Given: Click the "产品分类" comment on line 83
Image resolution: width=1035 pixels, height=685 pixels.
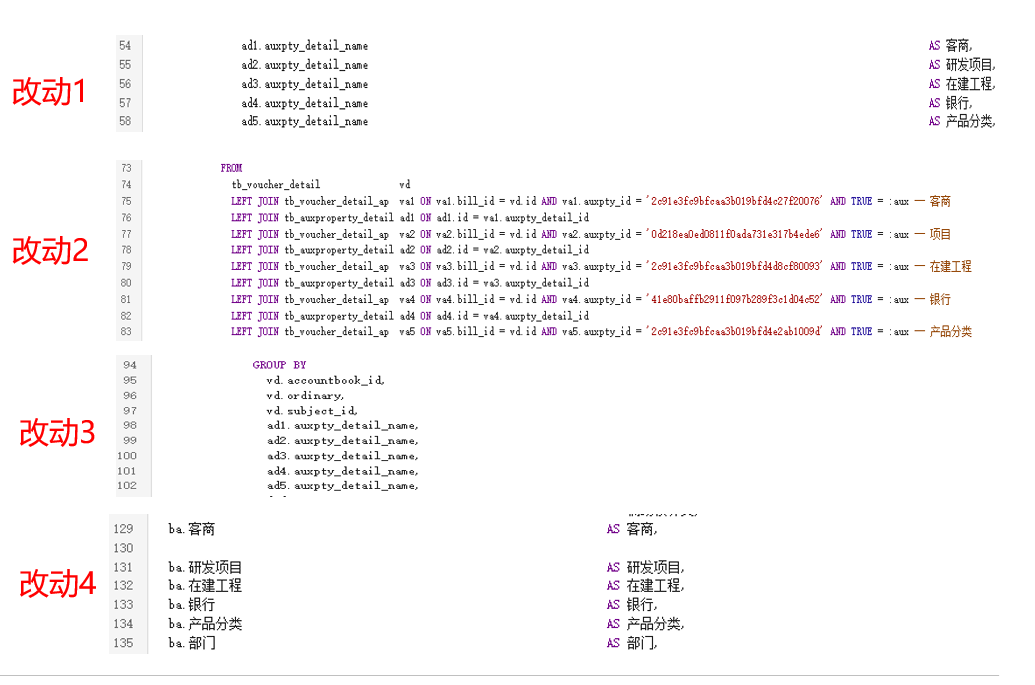Looking at the screenshot, I should click(x=951, y=332).
